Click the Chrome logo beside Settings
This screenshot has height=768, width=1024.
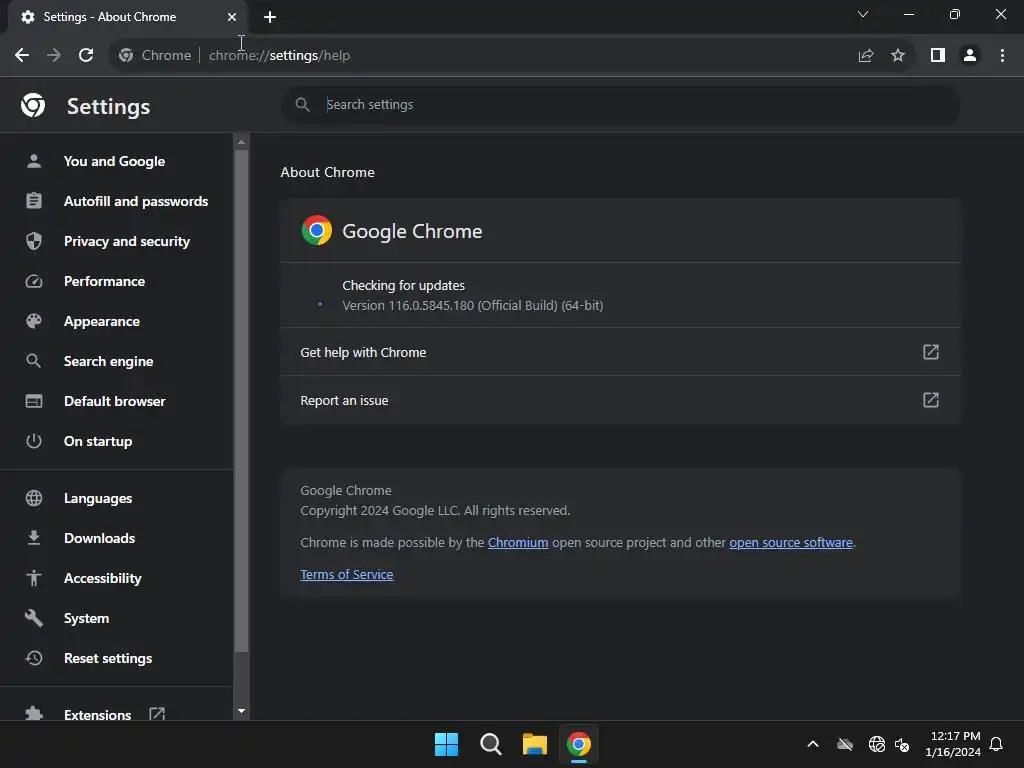[x=33, y=105]
